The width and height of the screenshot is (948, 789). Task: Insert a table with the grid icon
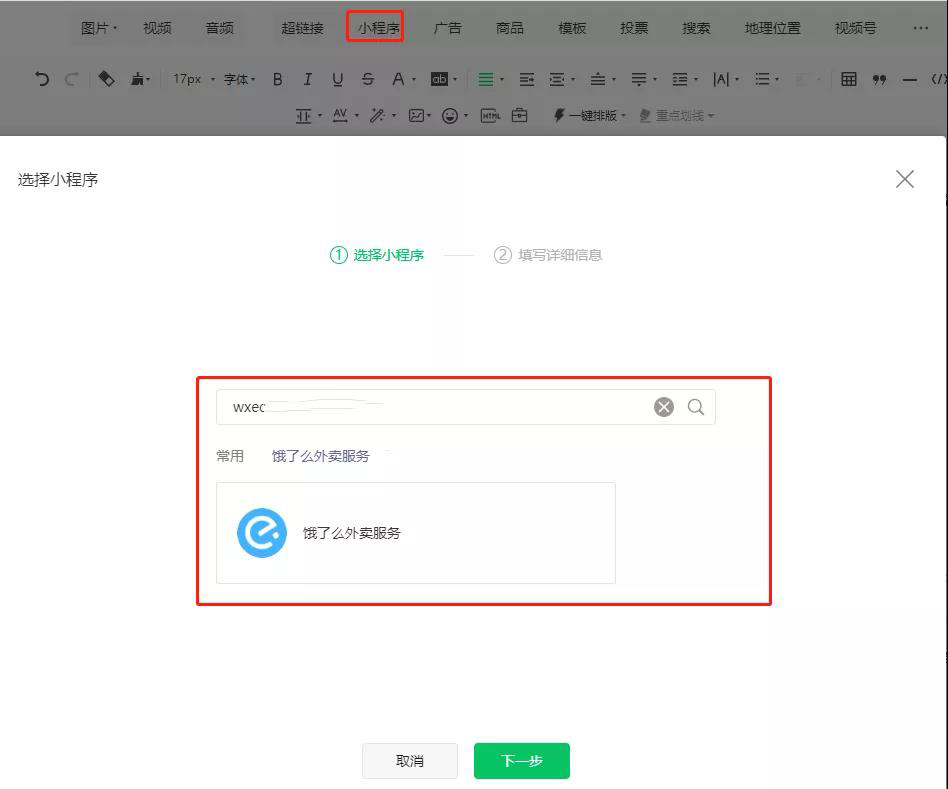[849, 79]
